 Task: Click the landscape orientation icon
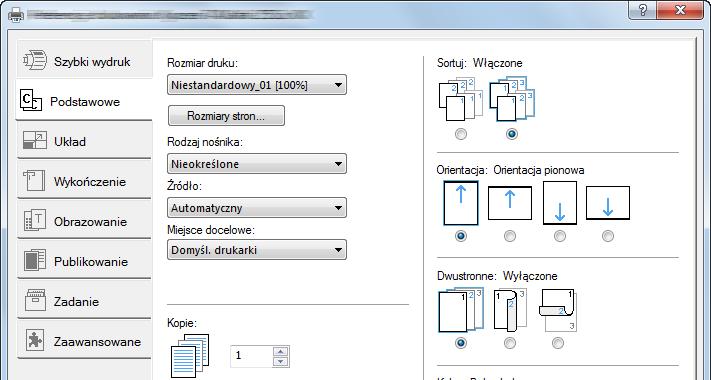[x=510, y=203]
